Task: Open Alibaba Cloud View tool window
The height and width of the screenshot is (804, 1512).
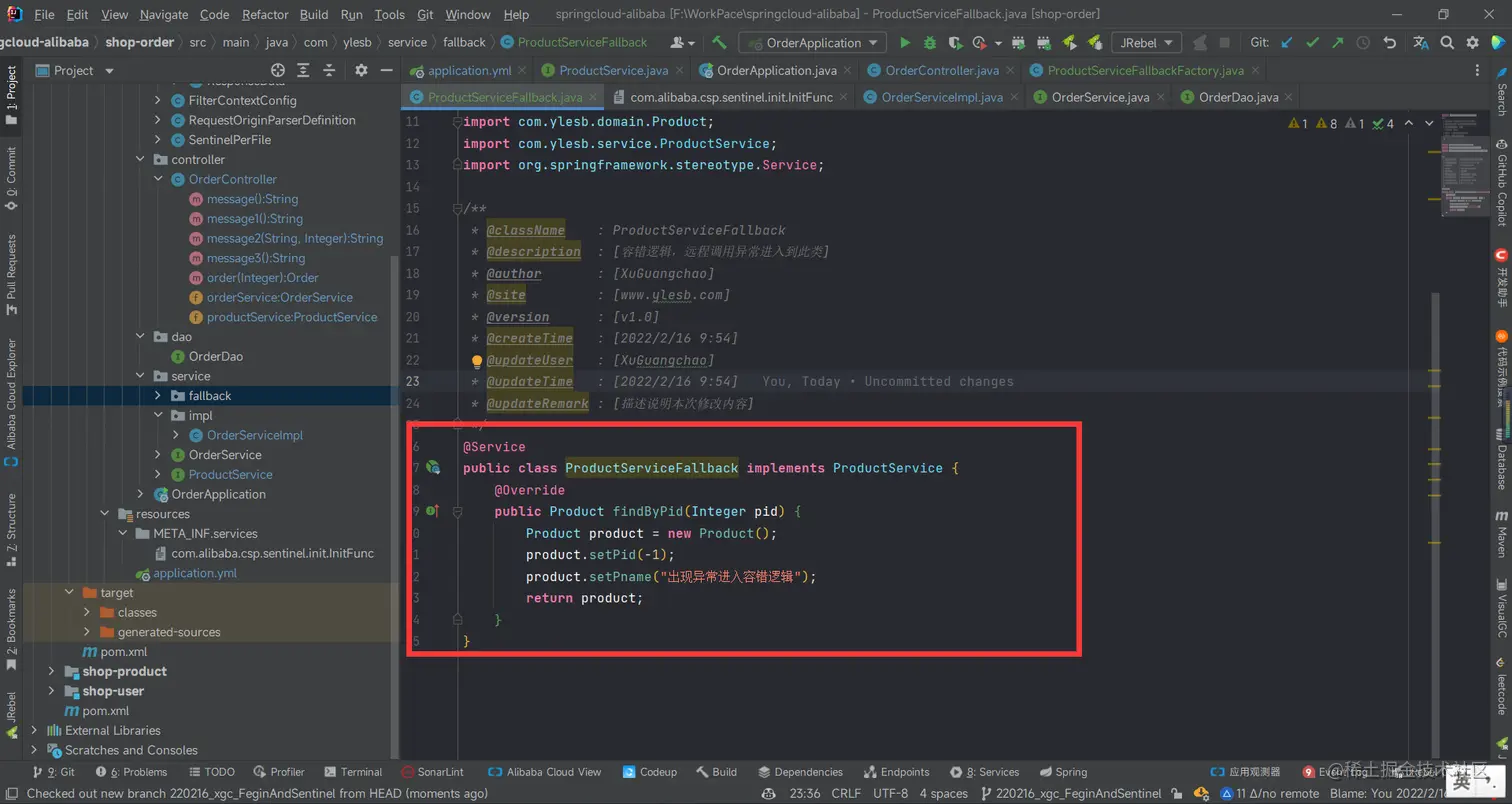Action: 544,772
